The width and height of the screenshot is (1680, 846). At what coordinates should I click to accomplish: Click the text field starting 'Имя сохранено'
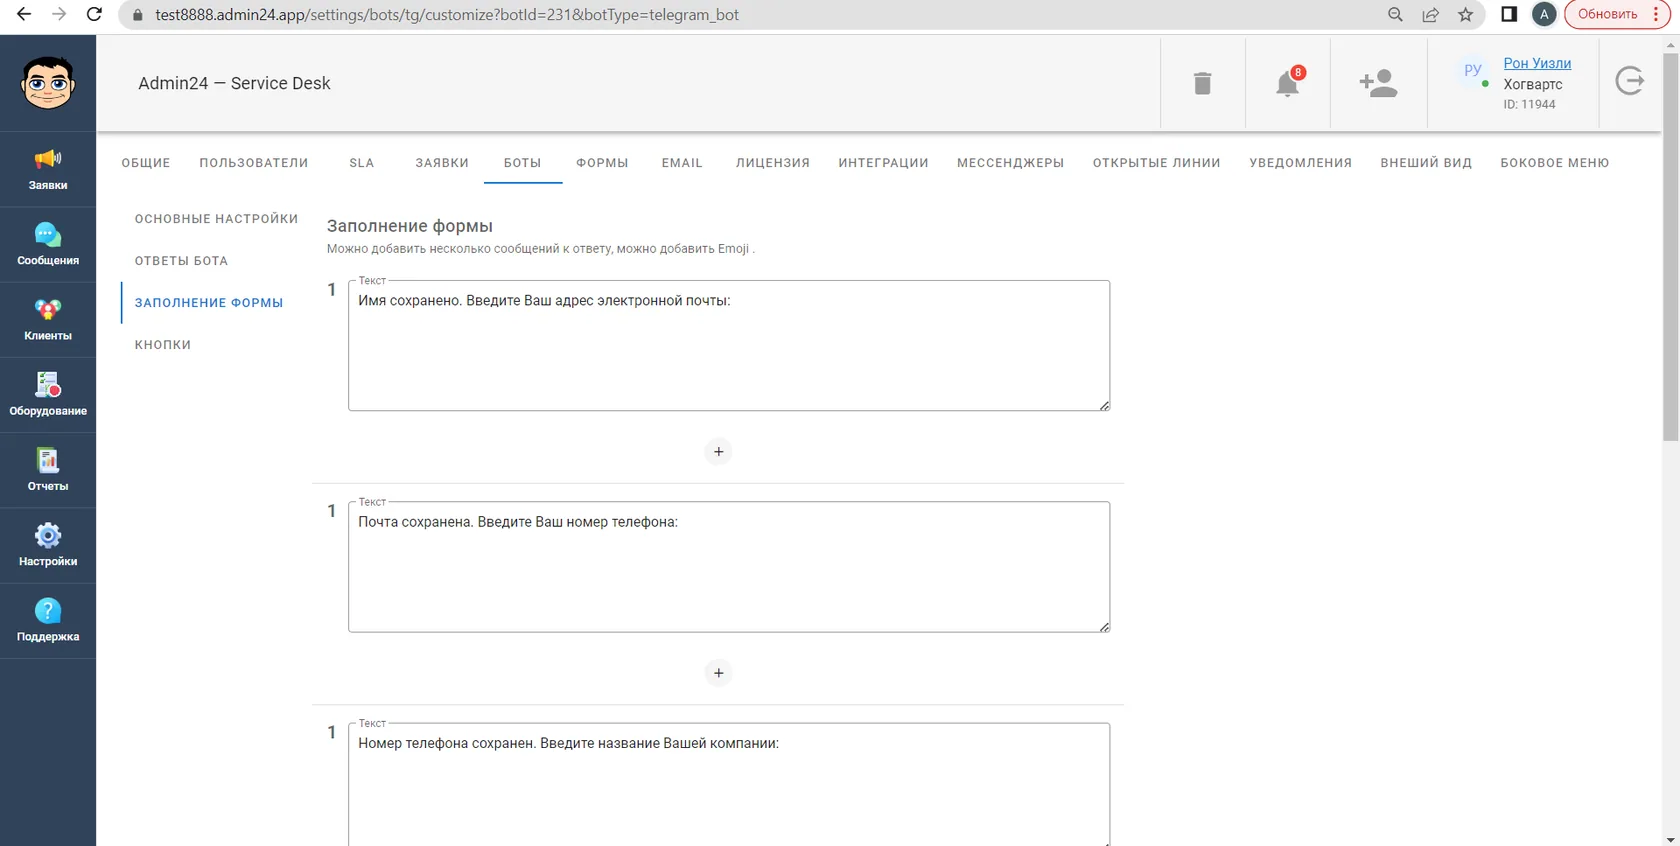[x=729, y=346]
